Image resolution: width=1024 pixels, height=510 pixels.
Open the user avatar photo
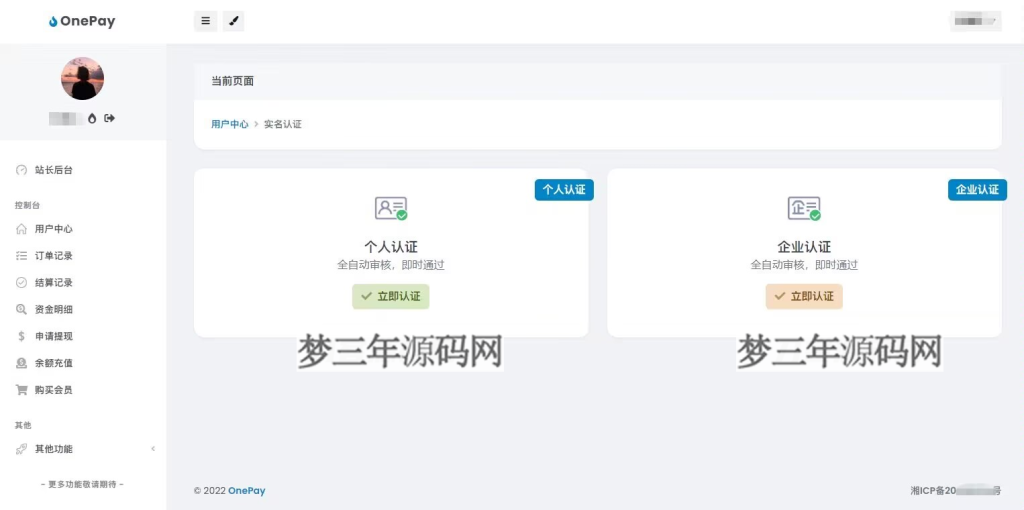[82, 78]
